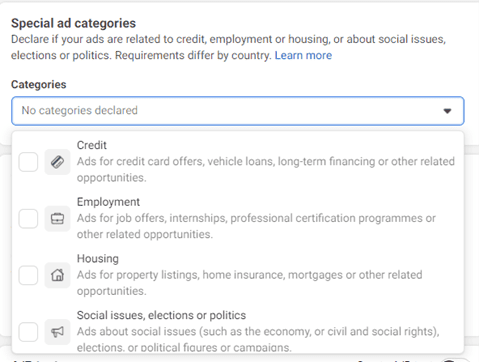
Task: Click the job offers, internships description text
Action: 256,226
